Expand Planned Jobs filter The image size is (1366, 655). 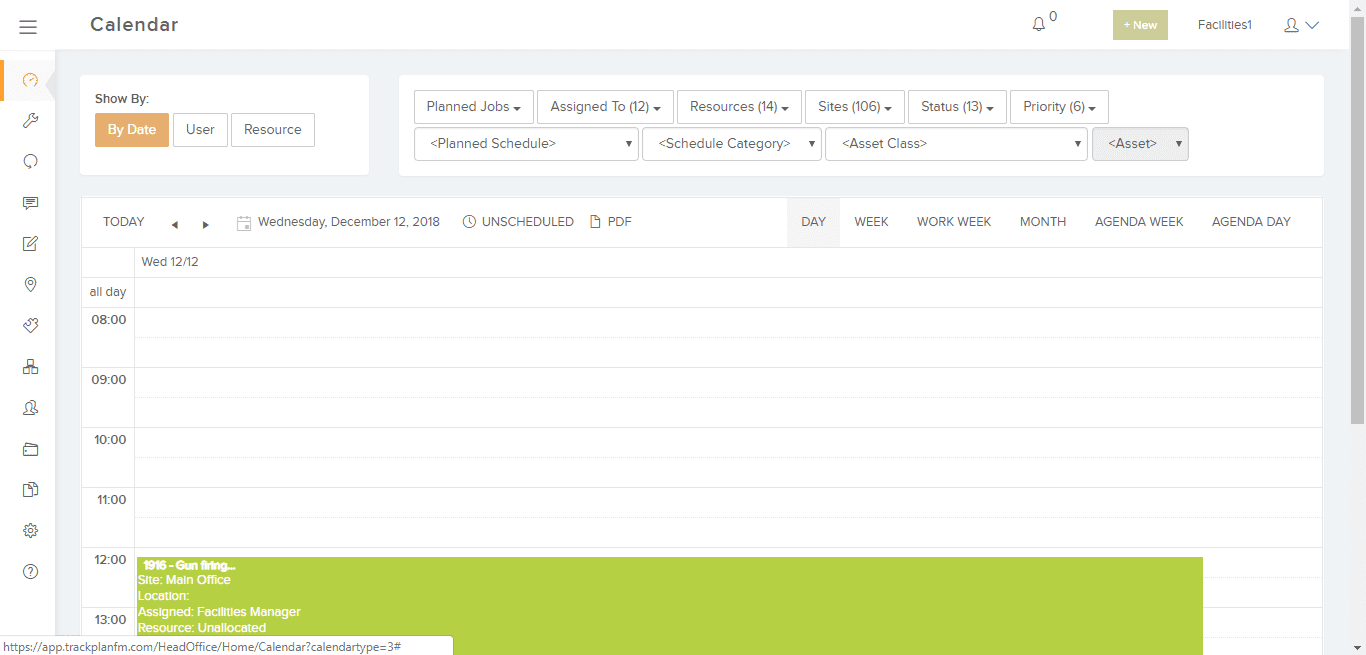[474, 107]
